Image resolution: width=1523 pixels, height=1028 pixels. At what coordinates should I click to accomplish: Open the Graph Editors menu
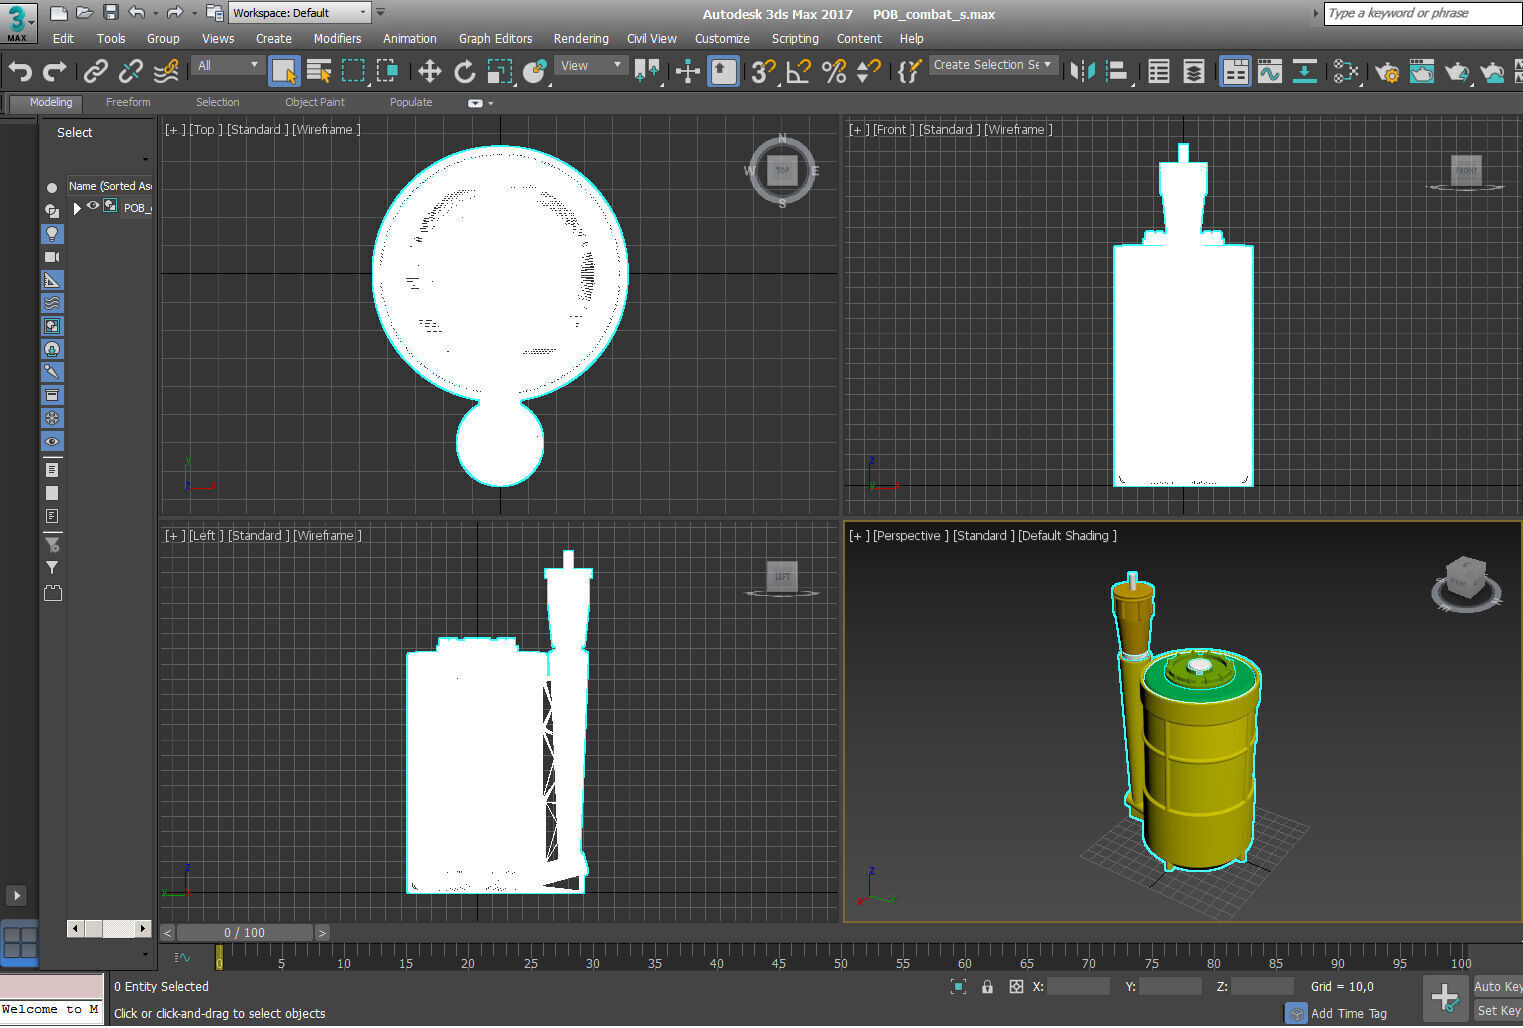(495, 38)
